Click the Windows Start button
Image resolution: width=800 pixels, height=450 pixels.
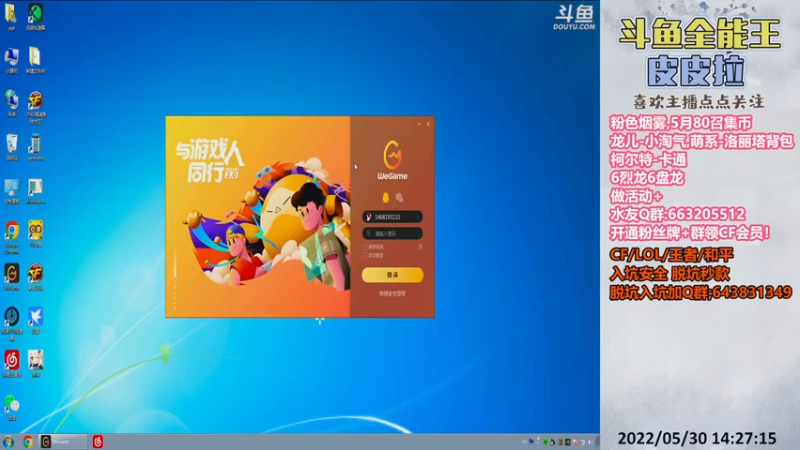click(9, 441)
